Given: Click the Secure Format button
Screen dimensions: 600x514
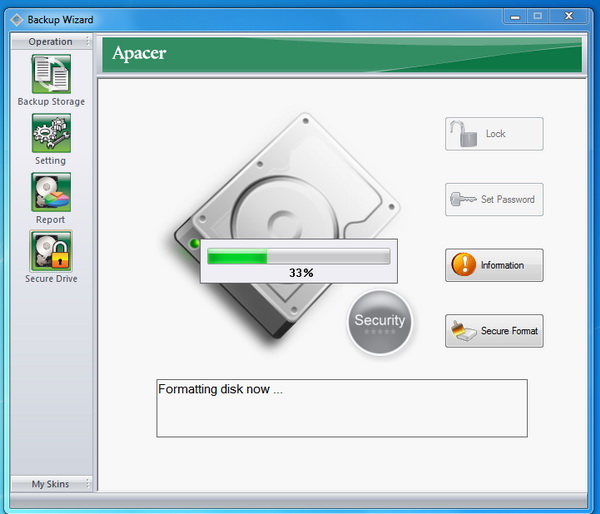Looking at the screenshot, I should click(x=494, y=331).
